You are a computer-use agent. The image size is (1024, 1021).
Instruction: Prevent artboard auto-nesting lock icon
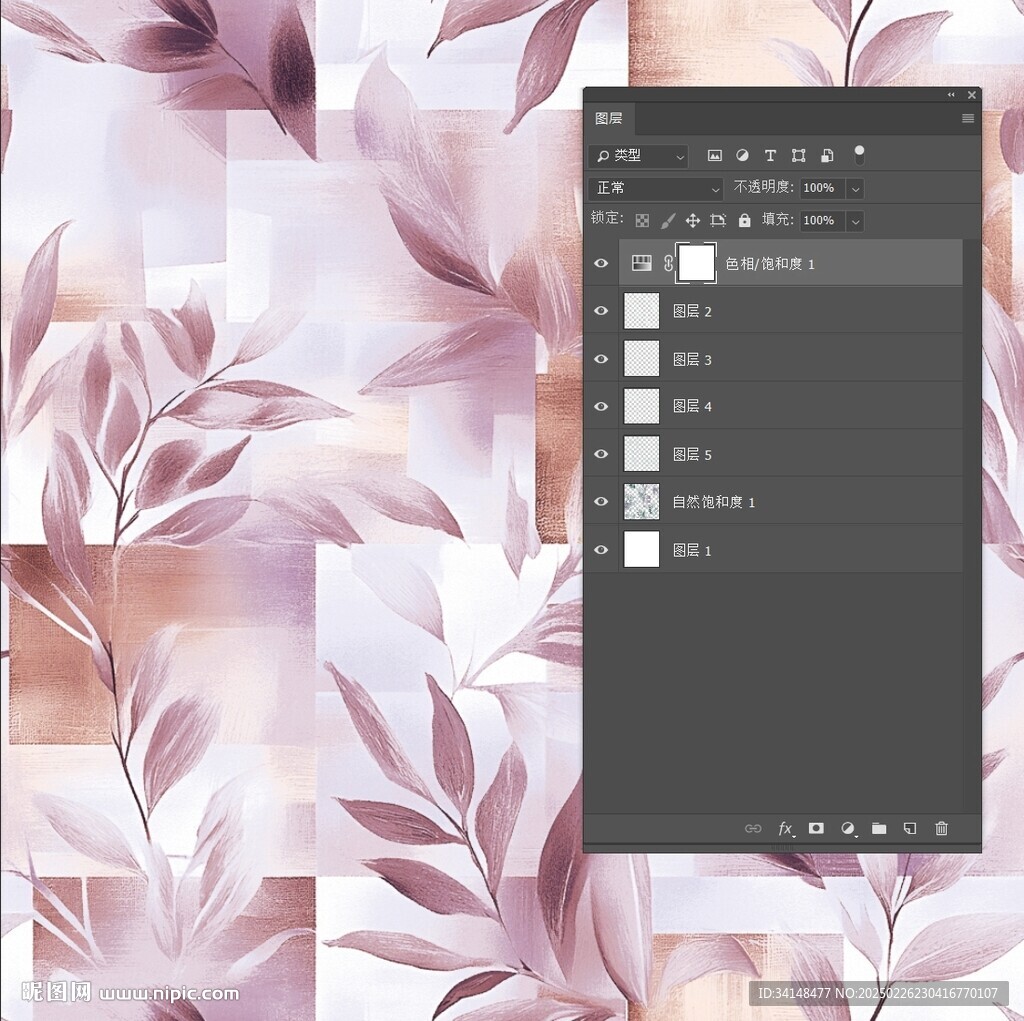[718, 221]
